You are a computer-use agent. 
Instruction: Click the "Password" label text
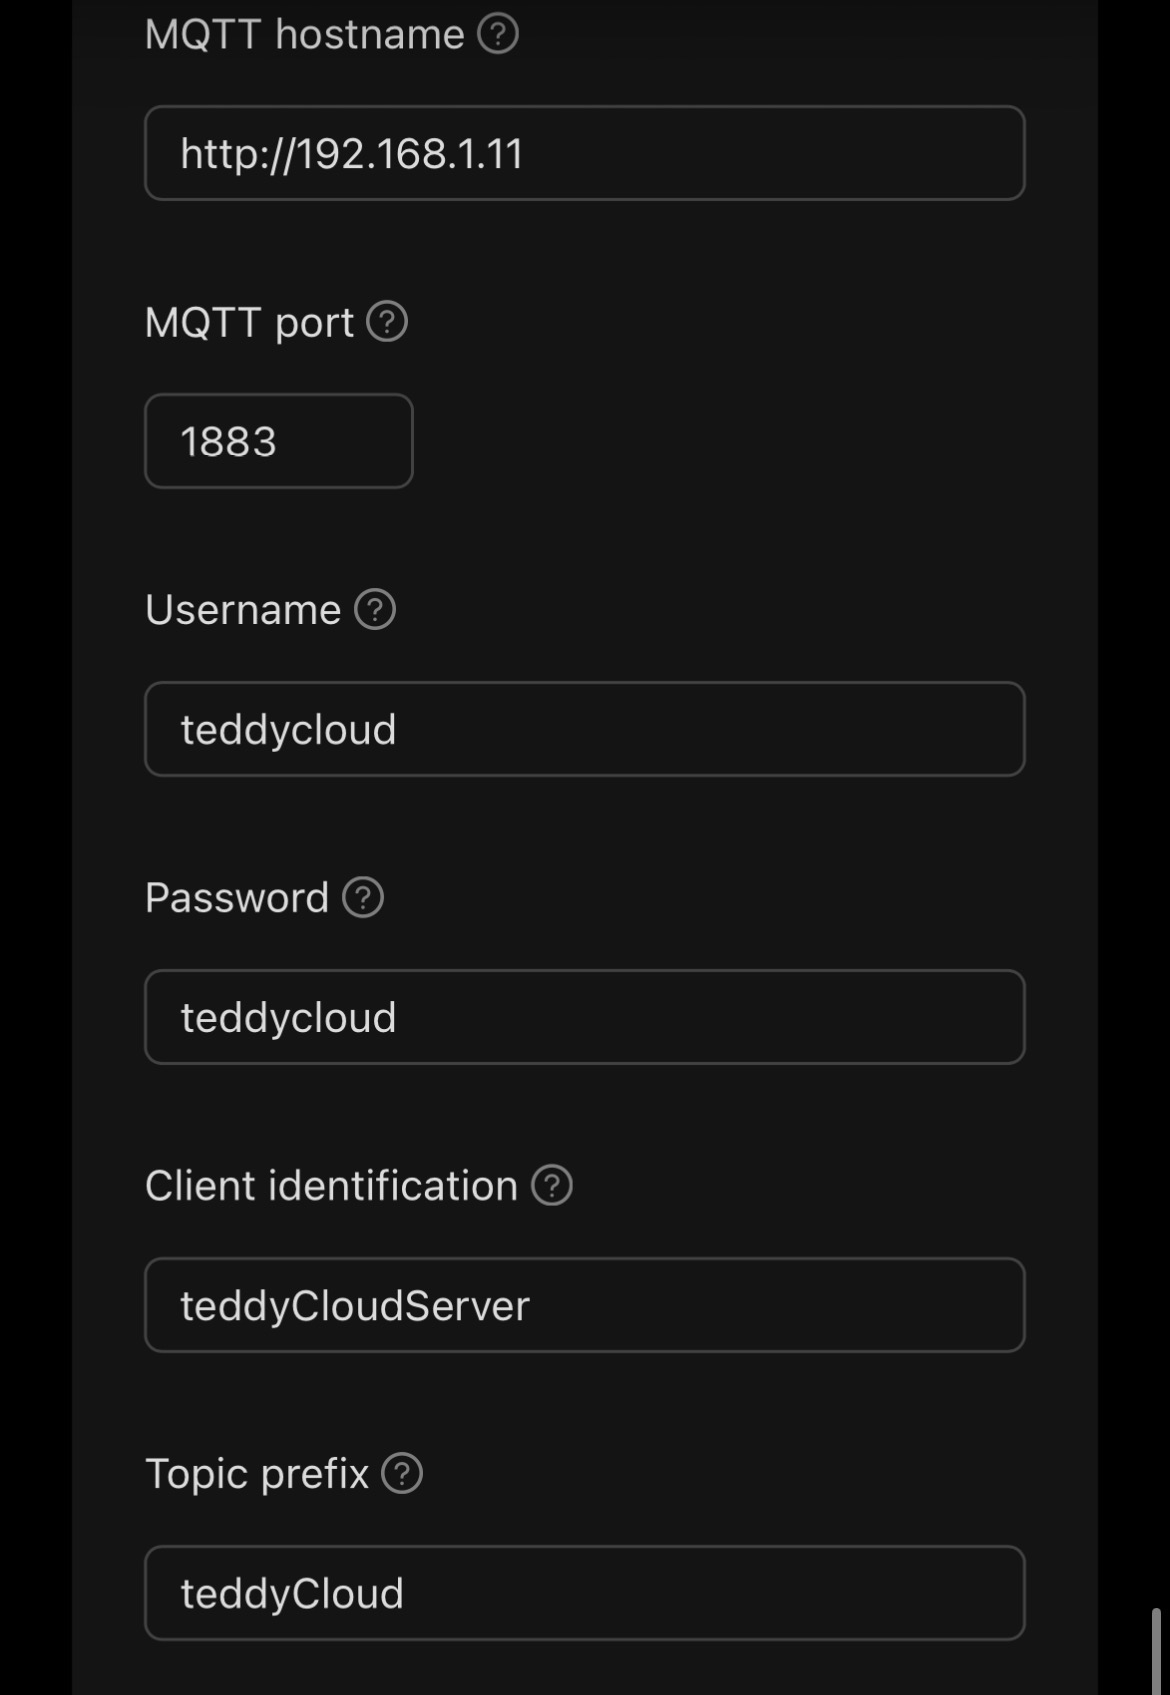237,898
